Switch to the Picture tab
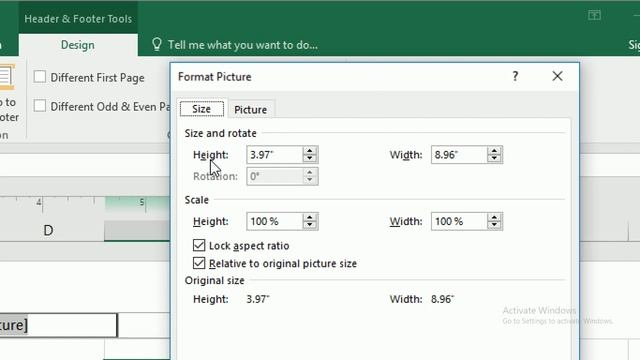Screen dimensions: 640x360 250,109
